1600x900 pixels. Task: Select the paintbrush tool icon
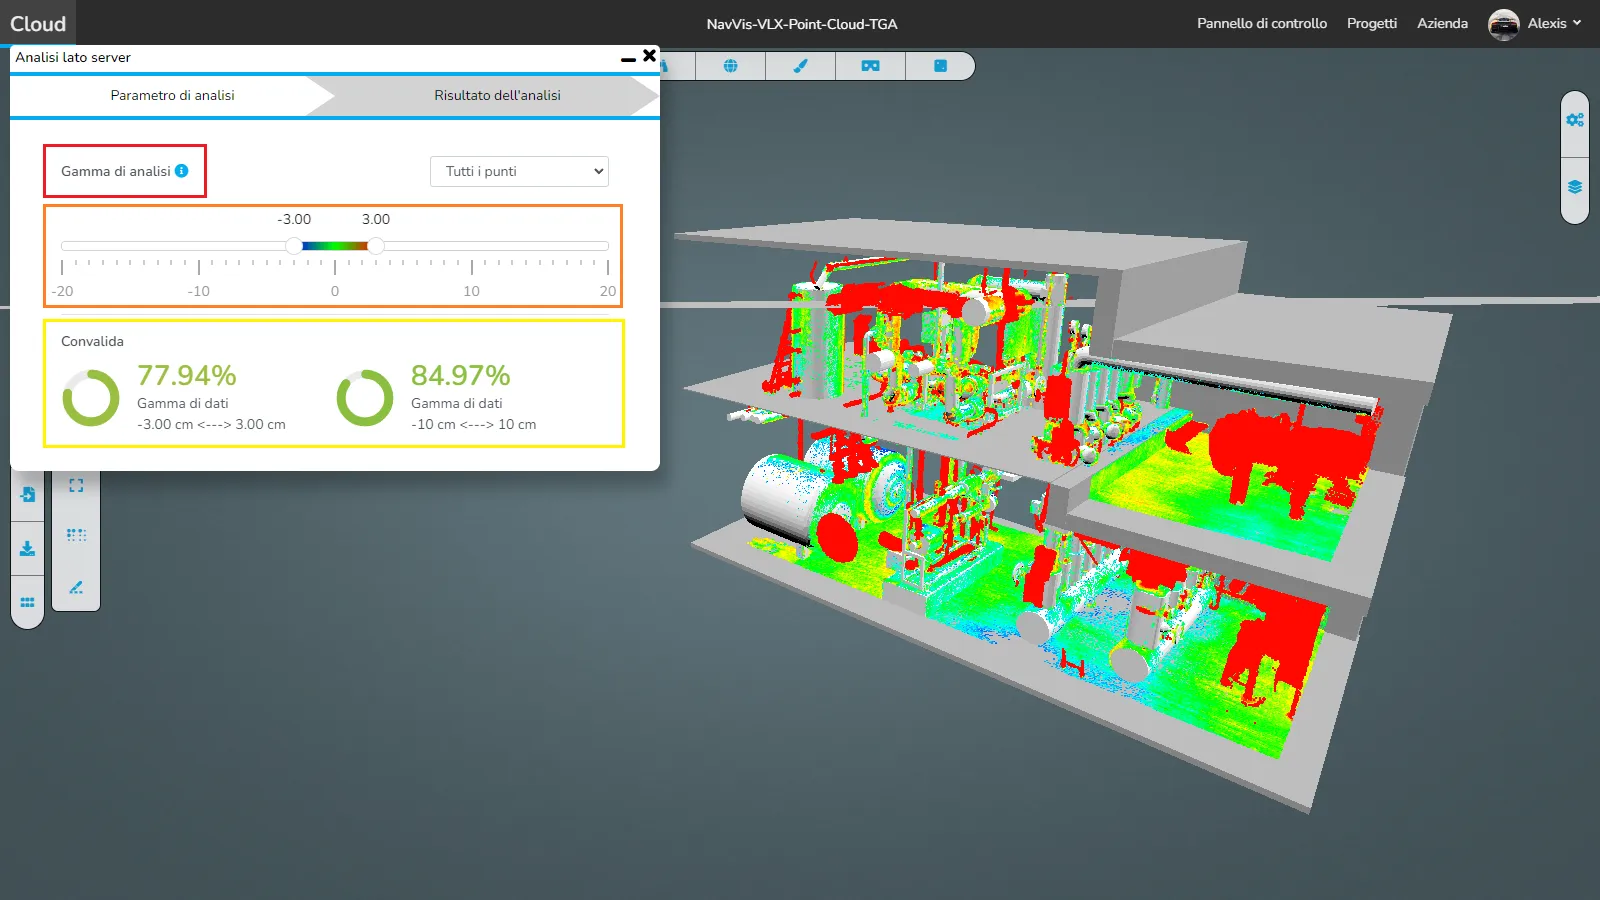coord(800,66)
